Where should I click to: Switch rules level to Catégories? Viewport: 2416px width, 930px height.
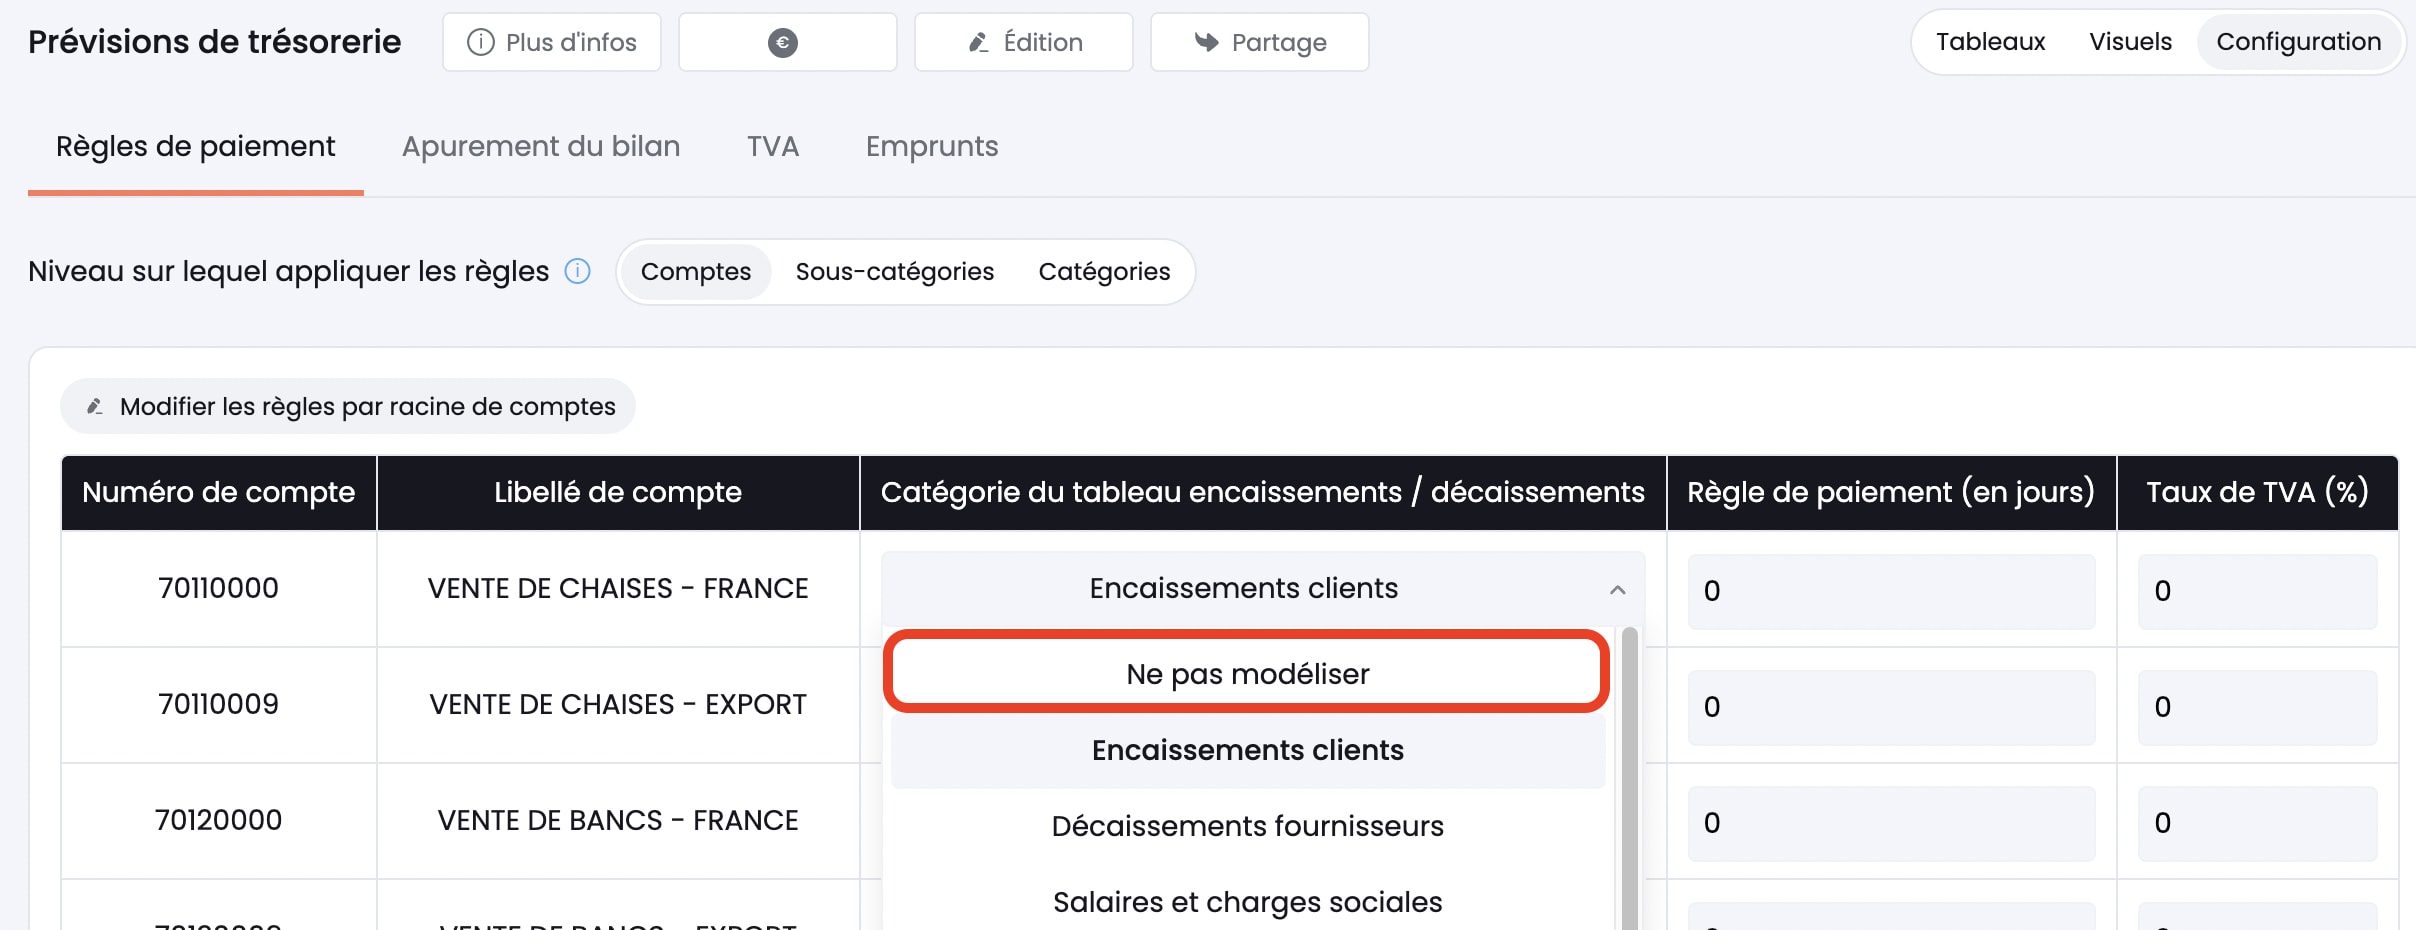point(1104,271)
